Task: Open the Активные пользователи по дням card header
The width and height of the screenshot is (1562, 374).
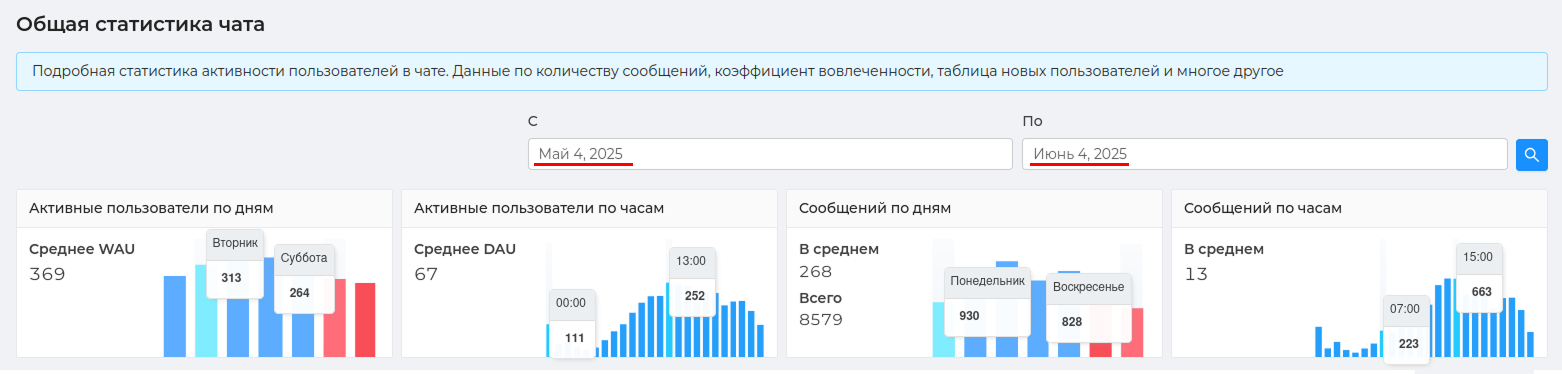Action: pyautogui.click(x=204, y=208)
